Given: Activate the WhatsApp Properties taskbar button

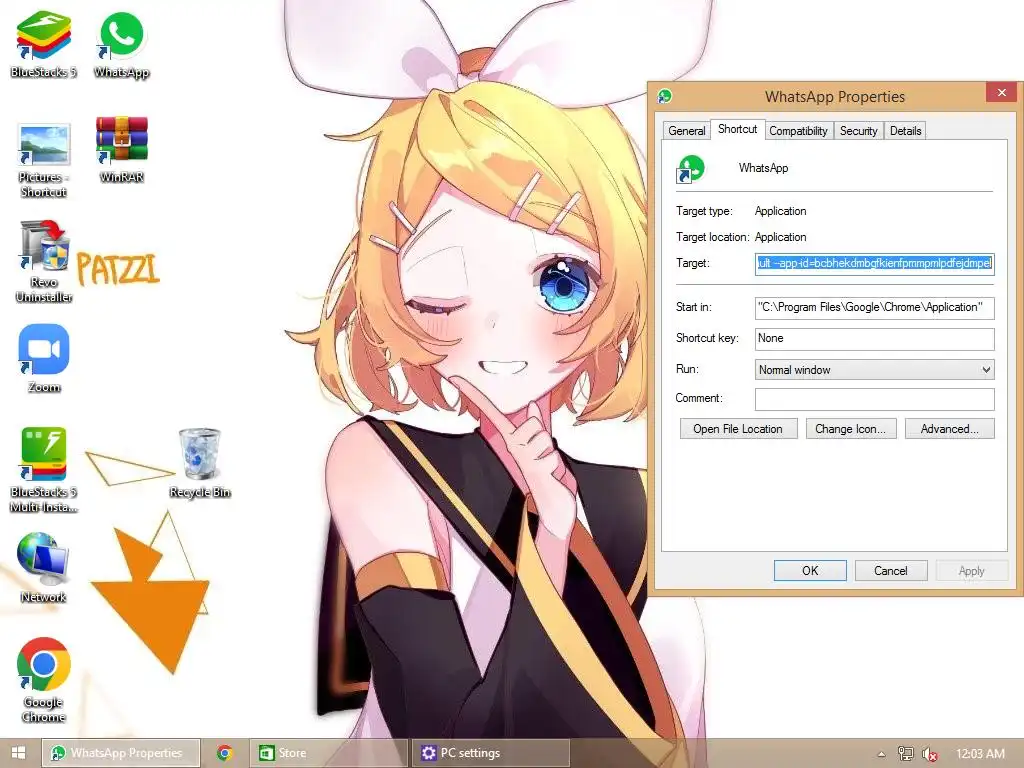Looking at the screenshot, I should point(121,753).
